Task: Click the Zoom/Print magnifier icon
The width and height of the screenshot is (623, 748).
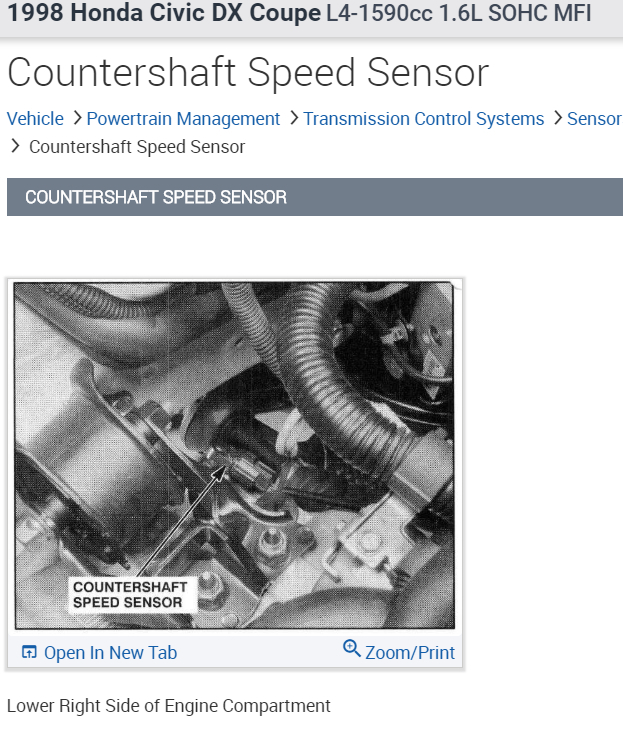Action: tap(352, 648)
